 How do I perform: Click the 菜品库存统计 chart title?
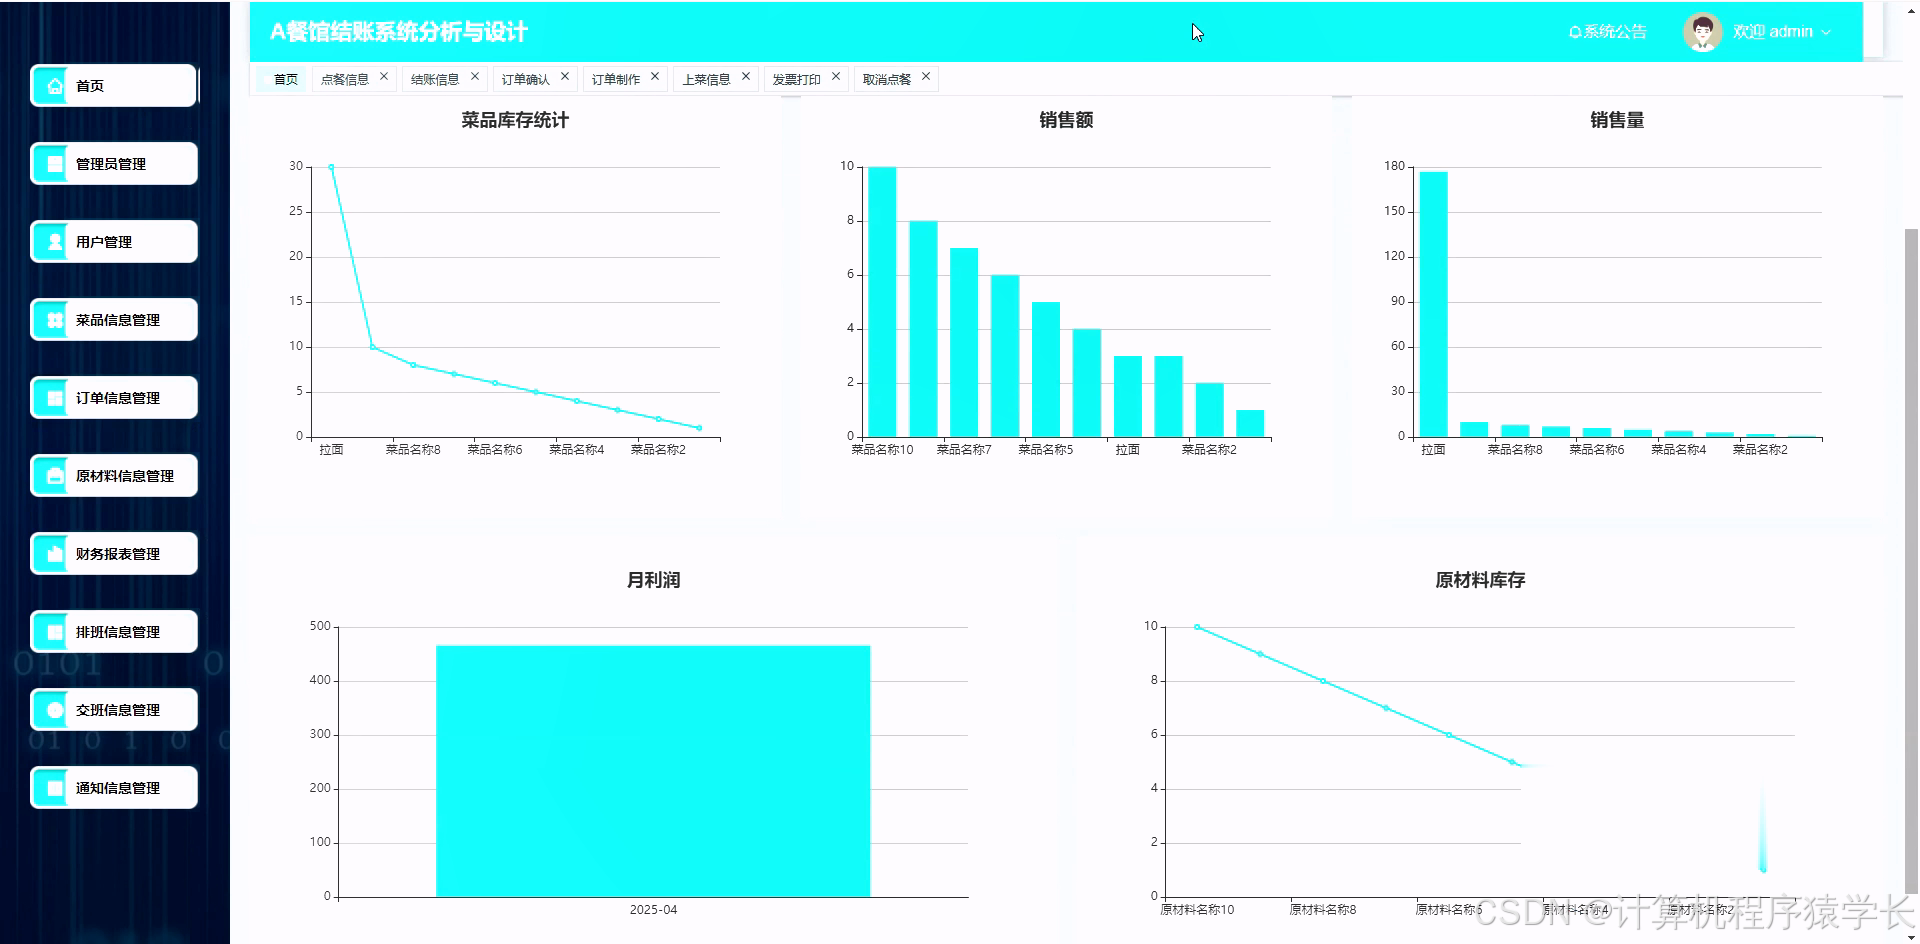tap(515, 120)
